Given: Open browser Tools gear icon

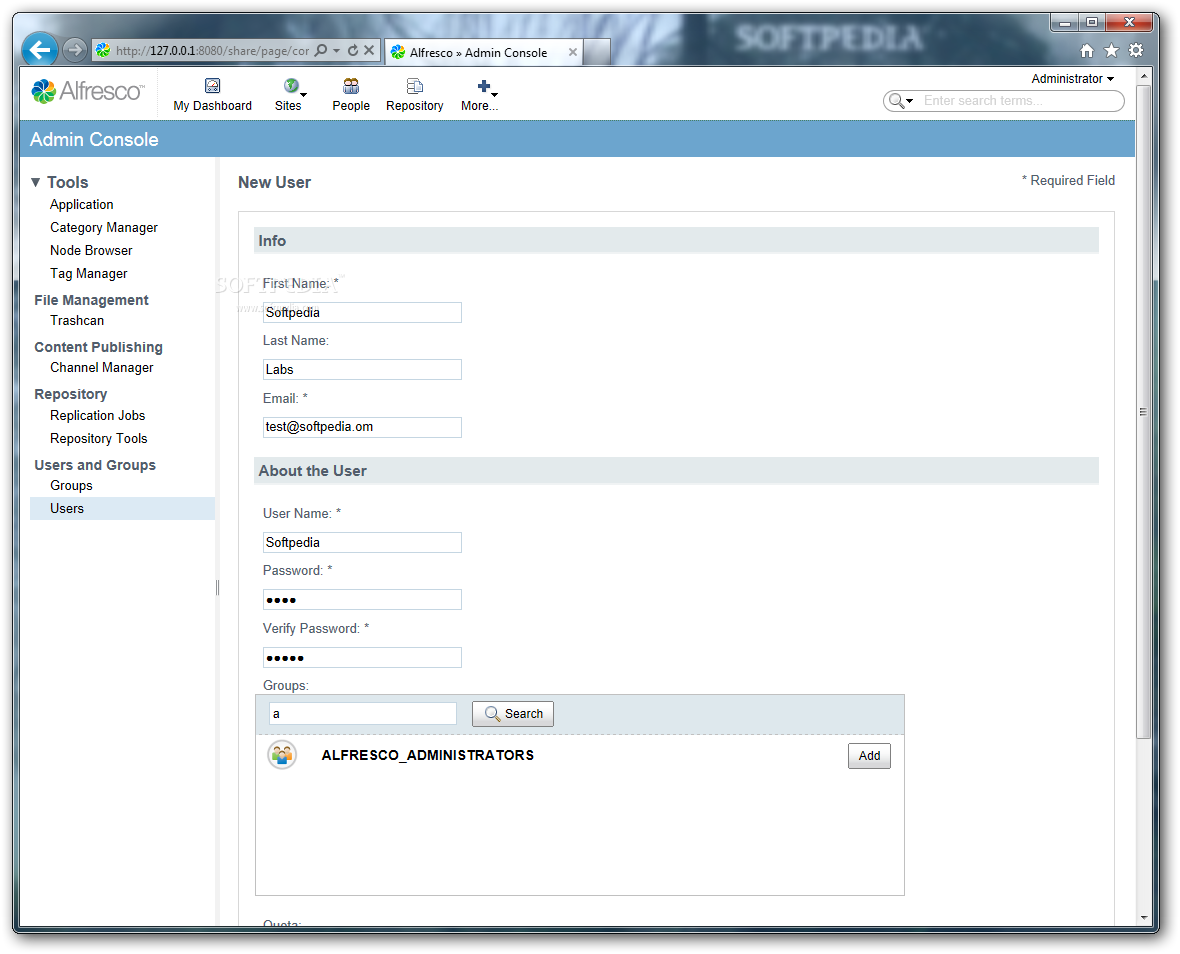Looking at the screenshot, I should pyautogui.click(x=1136, y=50).
